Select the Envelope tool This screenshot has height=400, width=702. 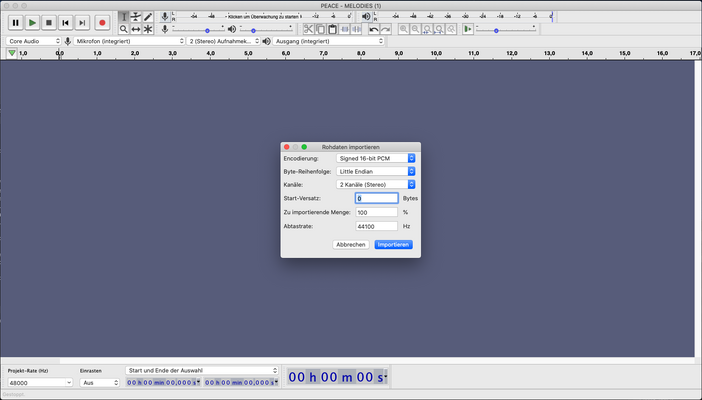[136, 17]
